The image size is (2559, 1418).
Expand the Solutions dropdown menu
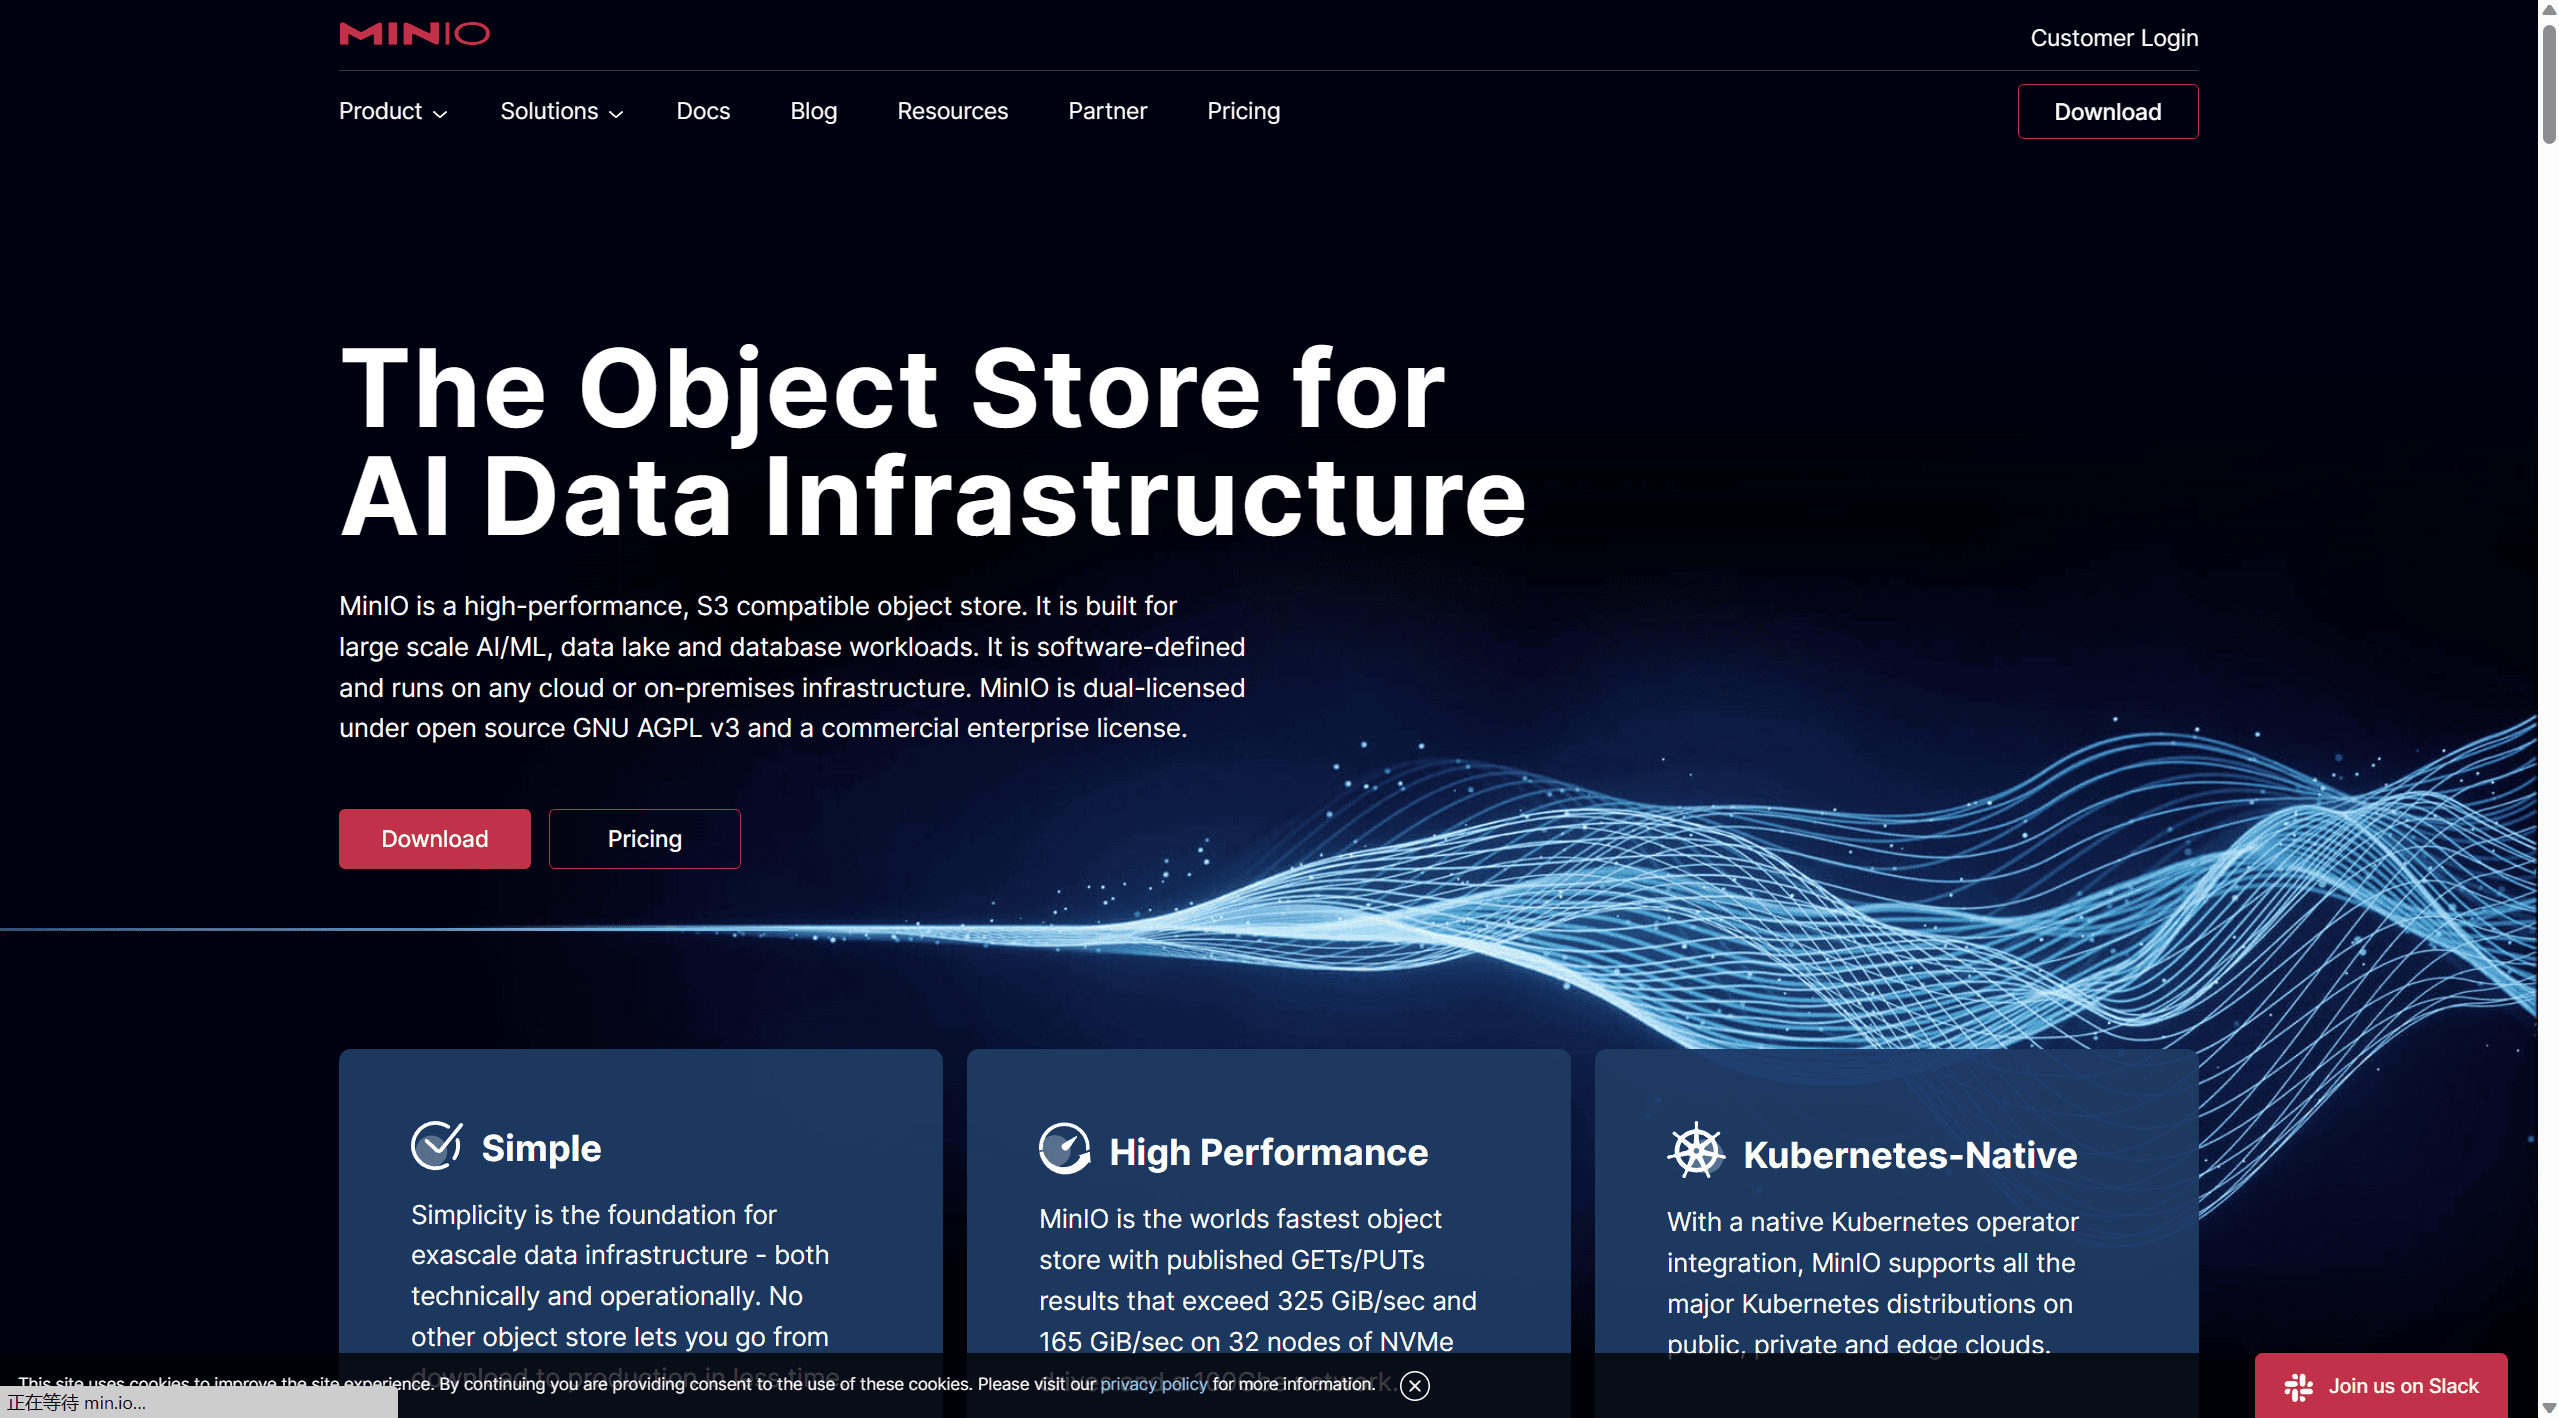tap(559, 110)
